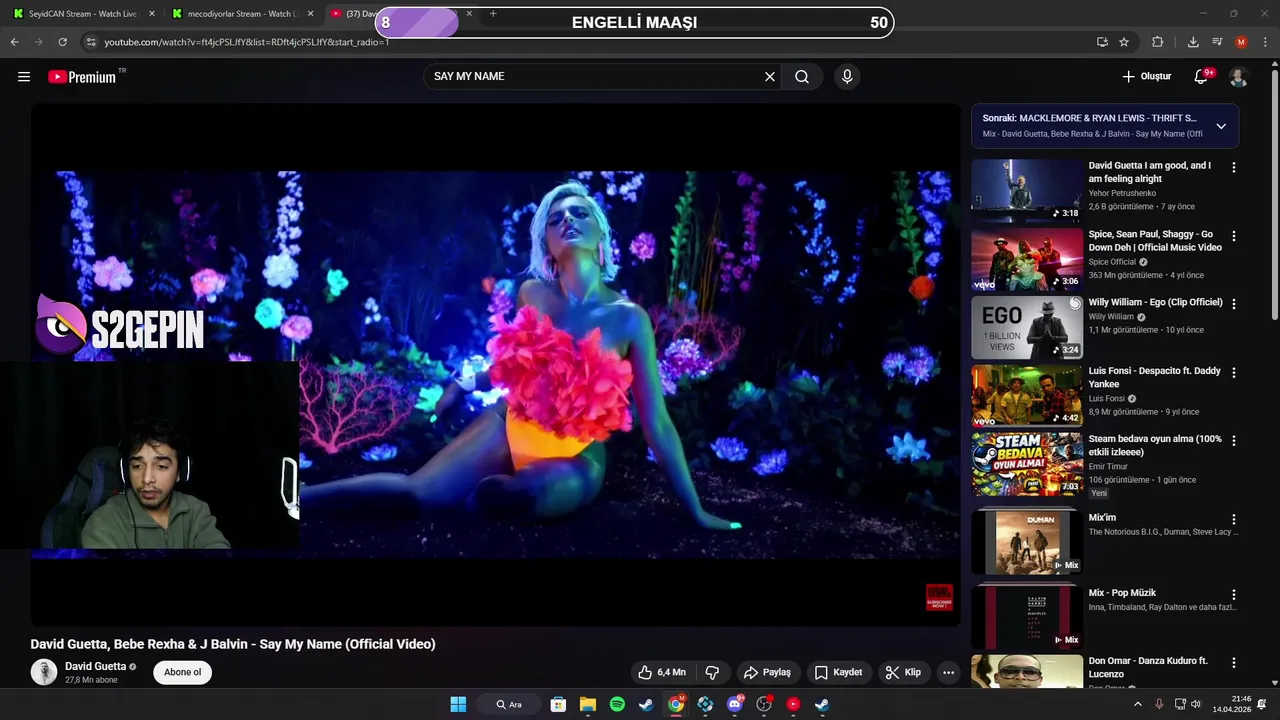The image size is (1280, 720).
Task: Open the Chrome extensions puzzle icon
Action: tap(1158, 42)
